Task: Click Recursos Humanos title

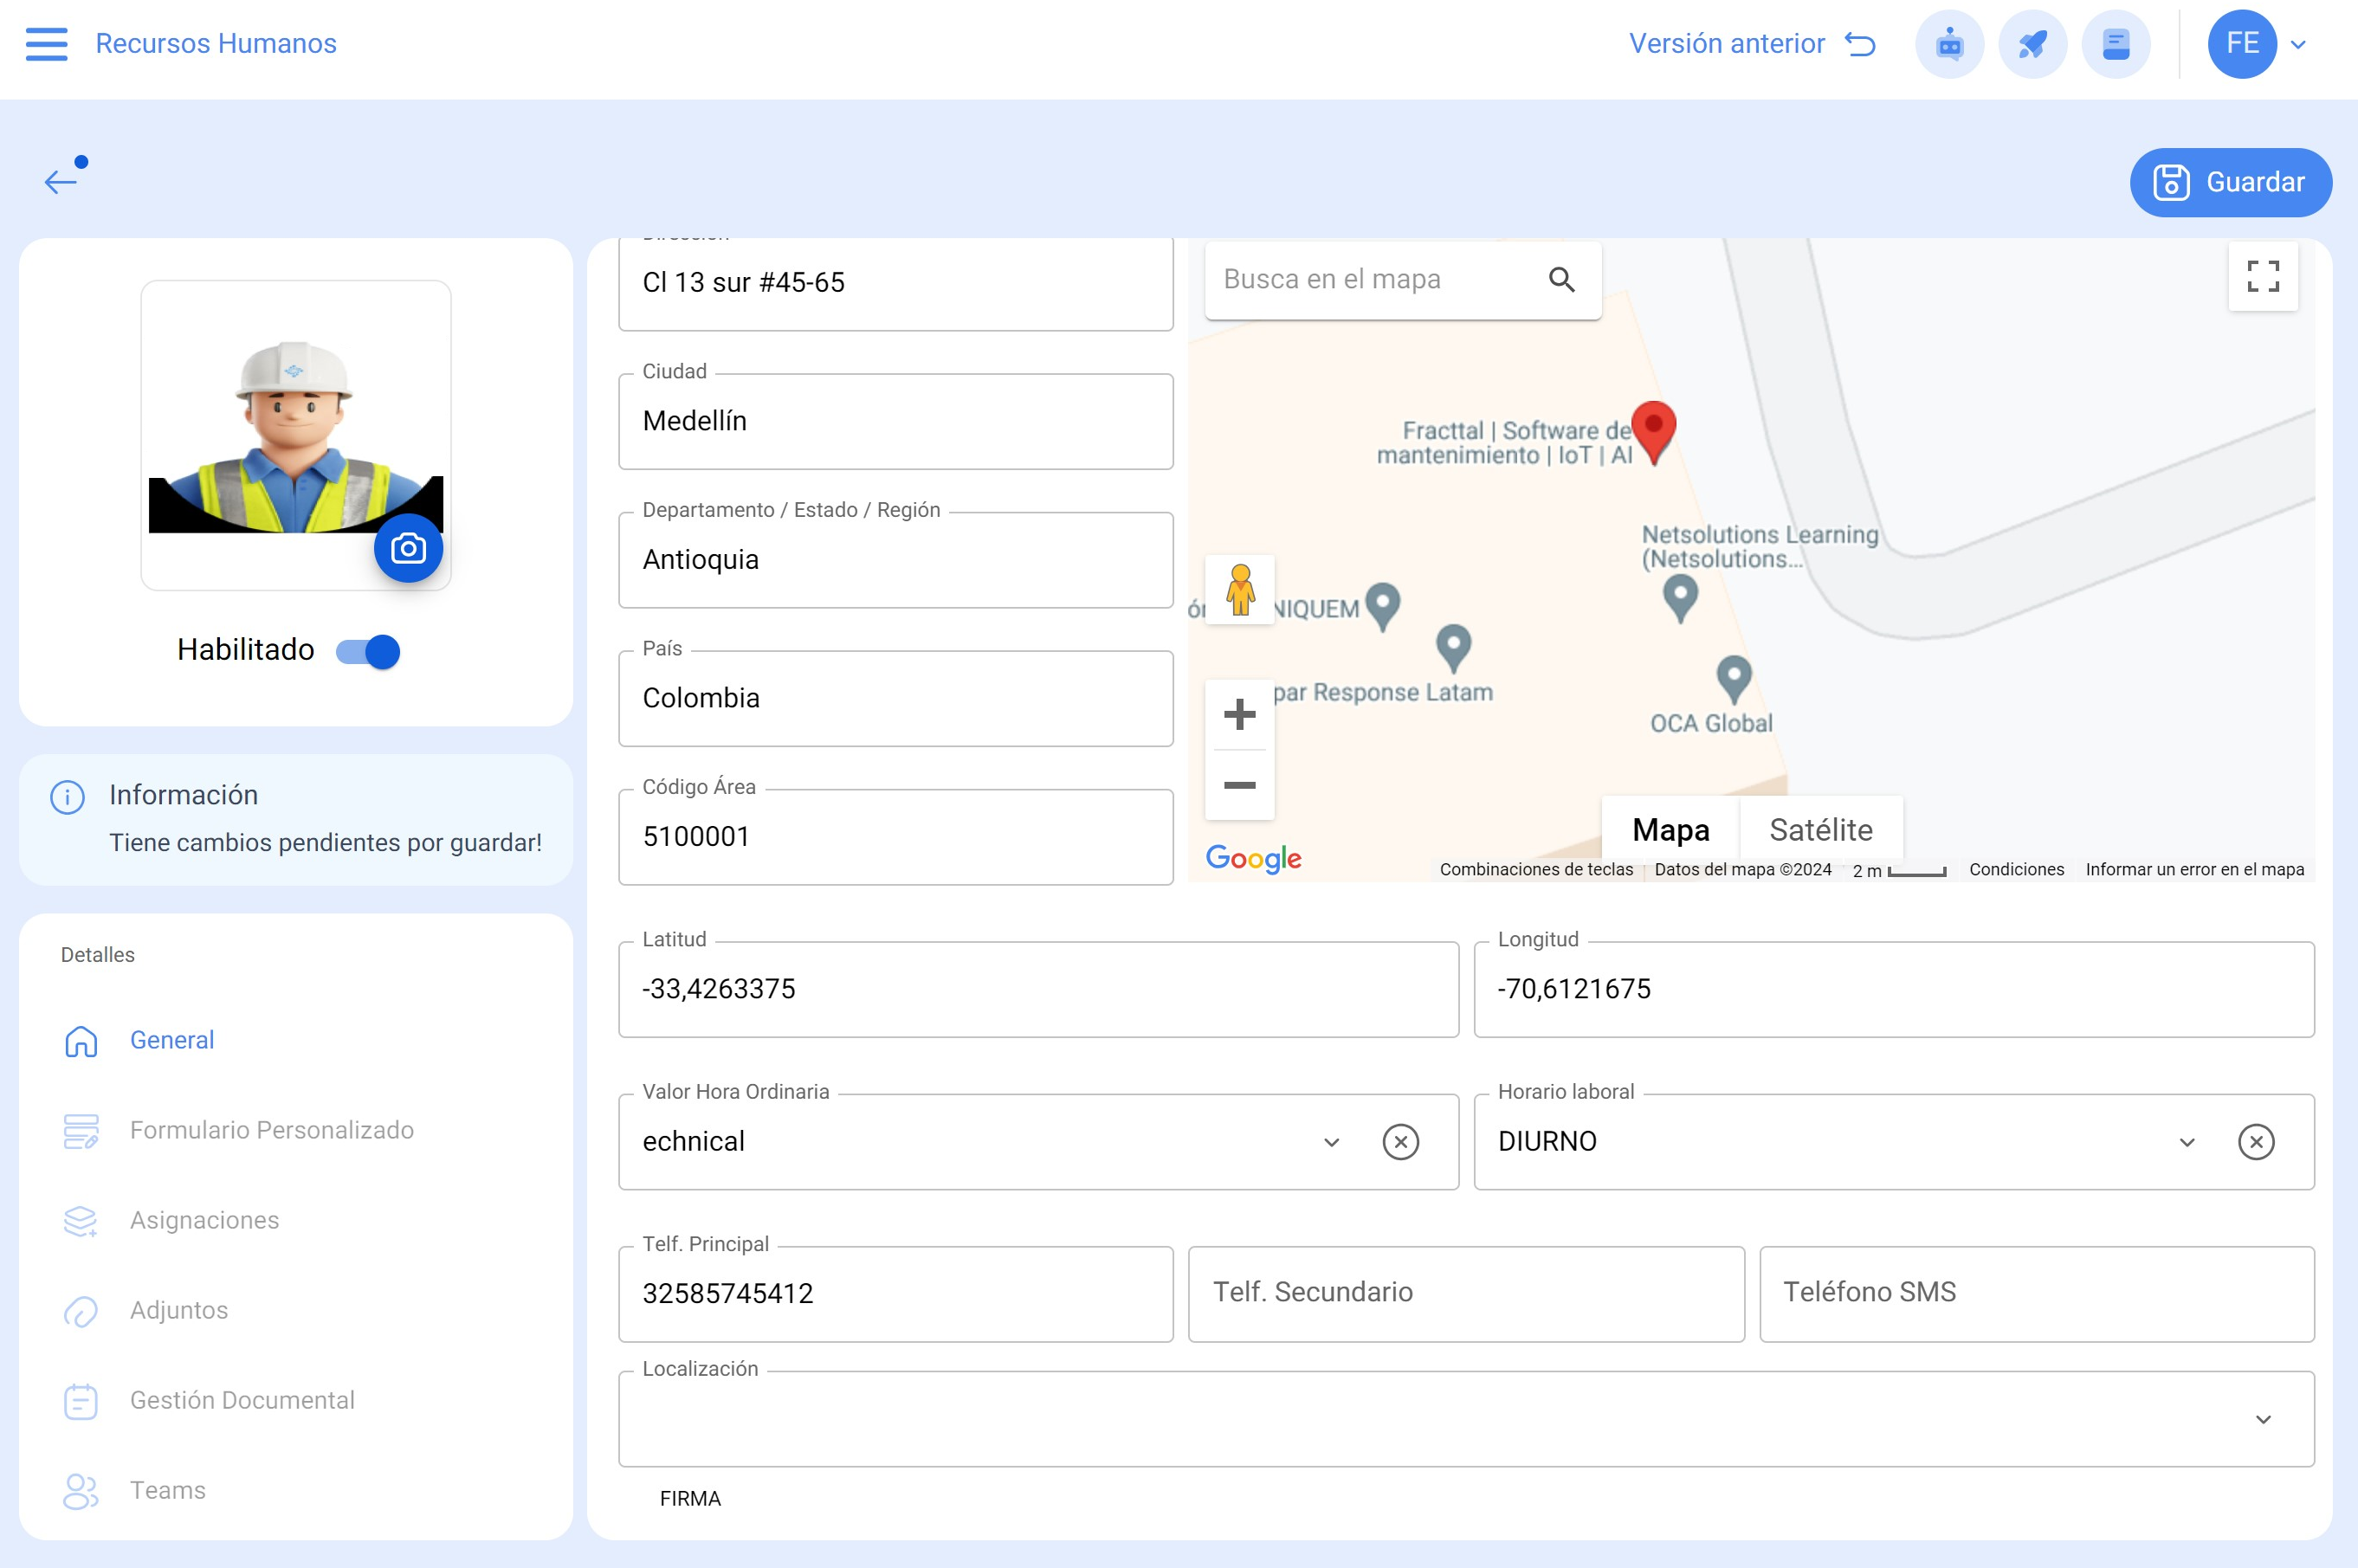Action: [x=216, y=44]
